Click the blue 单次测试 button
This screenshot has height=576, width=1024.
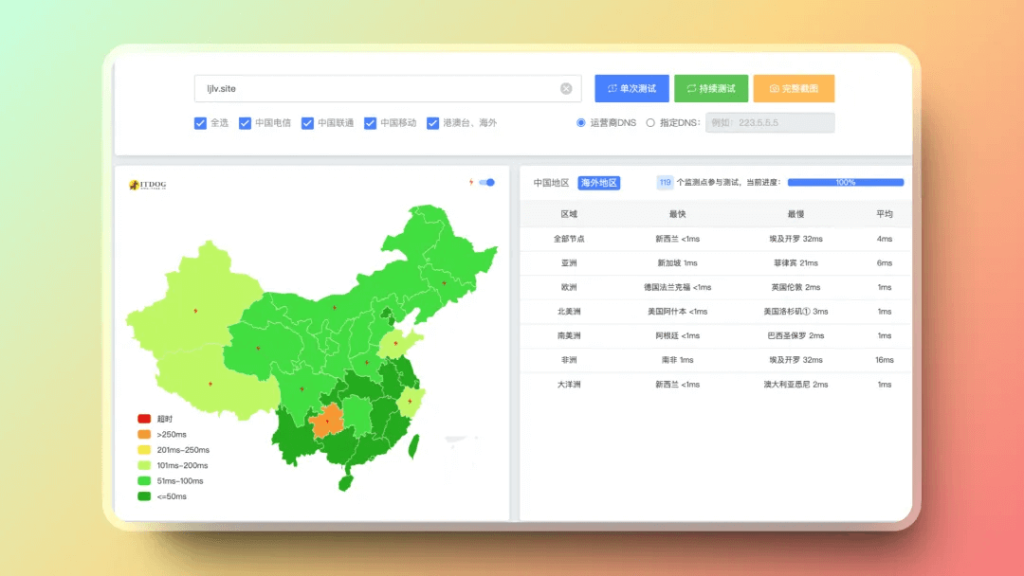click(631, 89)
